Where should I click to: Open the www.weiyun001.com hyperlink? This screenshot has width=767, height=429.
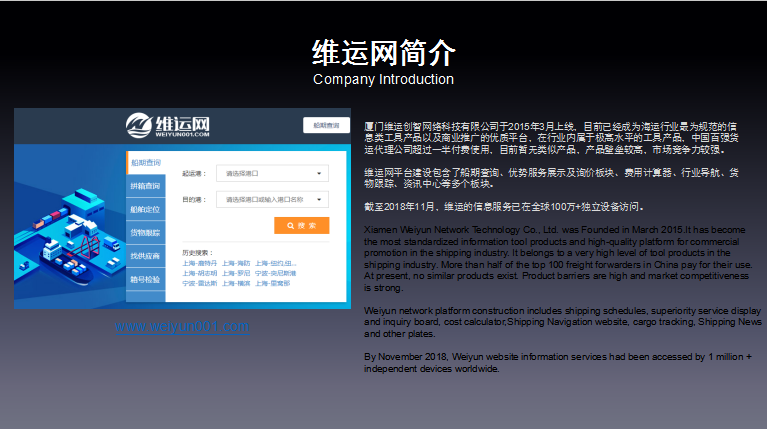coord(182,327)
